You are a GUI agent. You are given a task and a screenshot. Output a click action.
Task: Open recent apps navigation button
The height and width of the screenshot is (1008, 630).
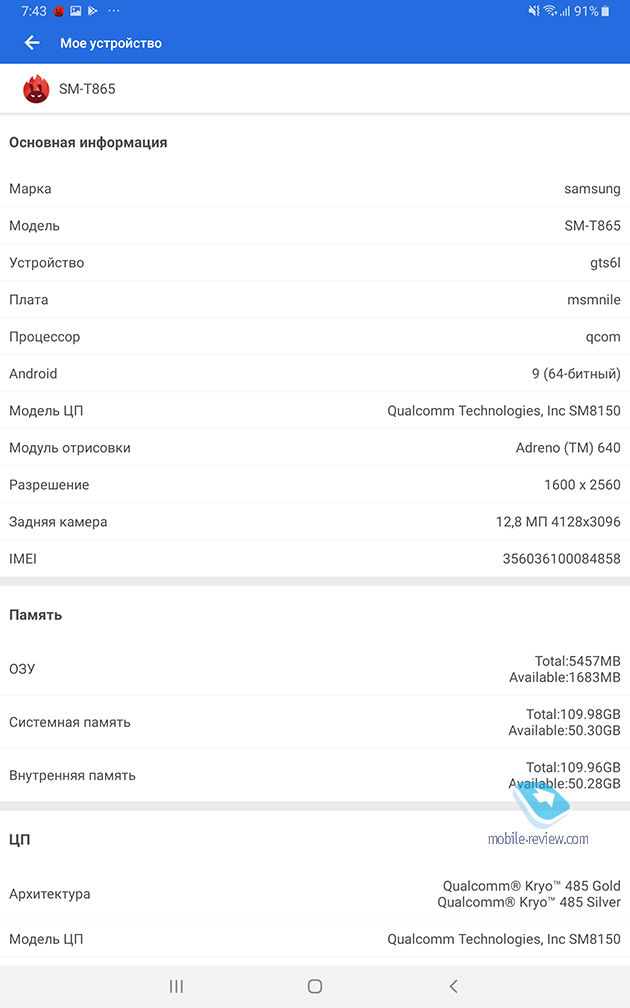point(176,986)
